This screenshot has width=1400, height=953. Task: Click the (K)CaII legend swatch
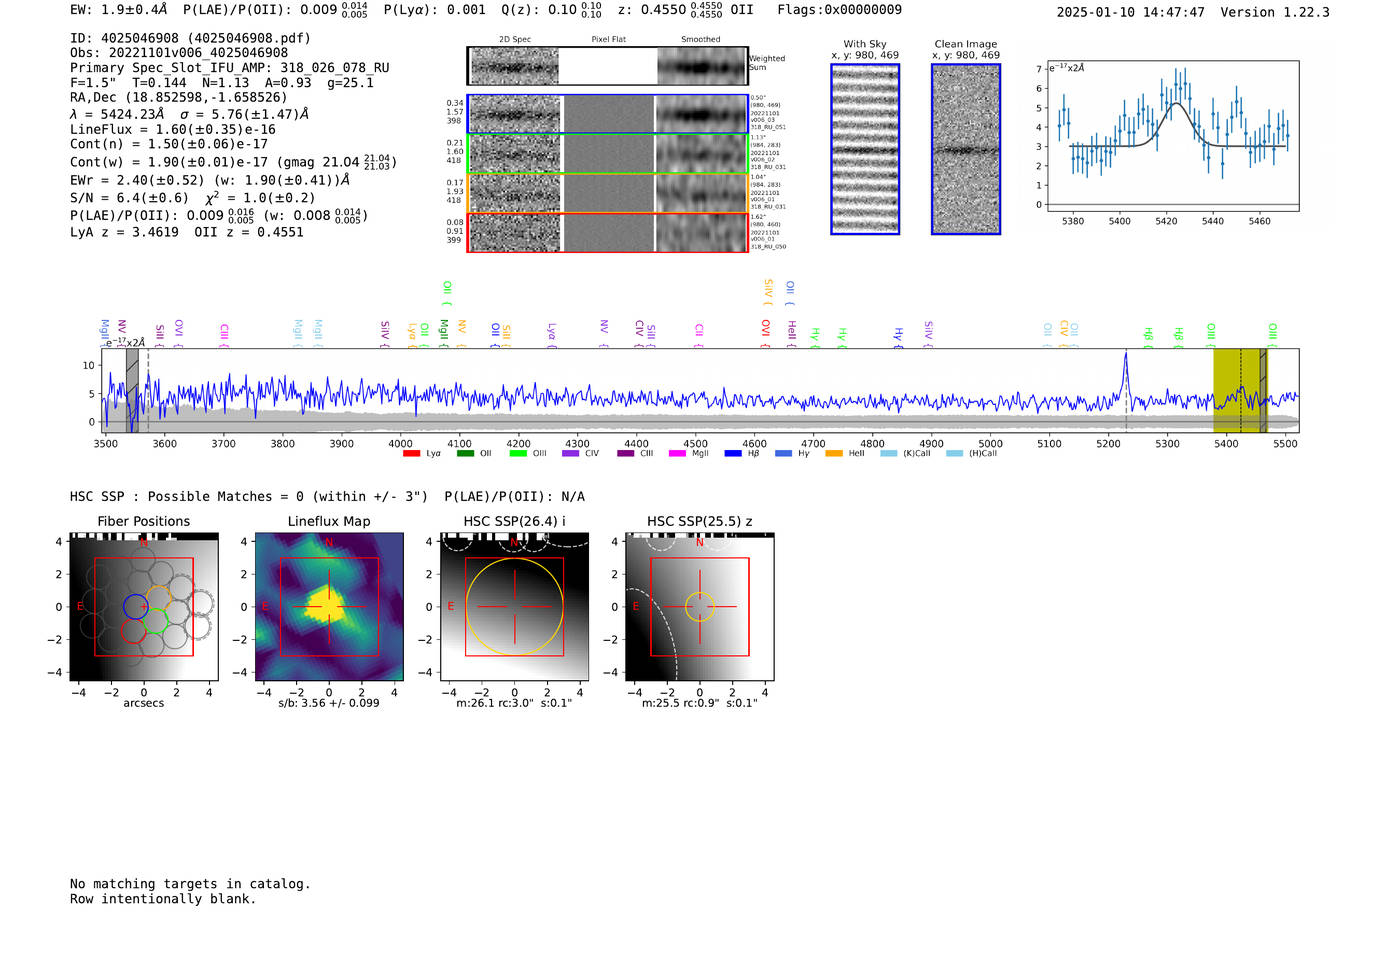pos(888,453)
